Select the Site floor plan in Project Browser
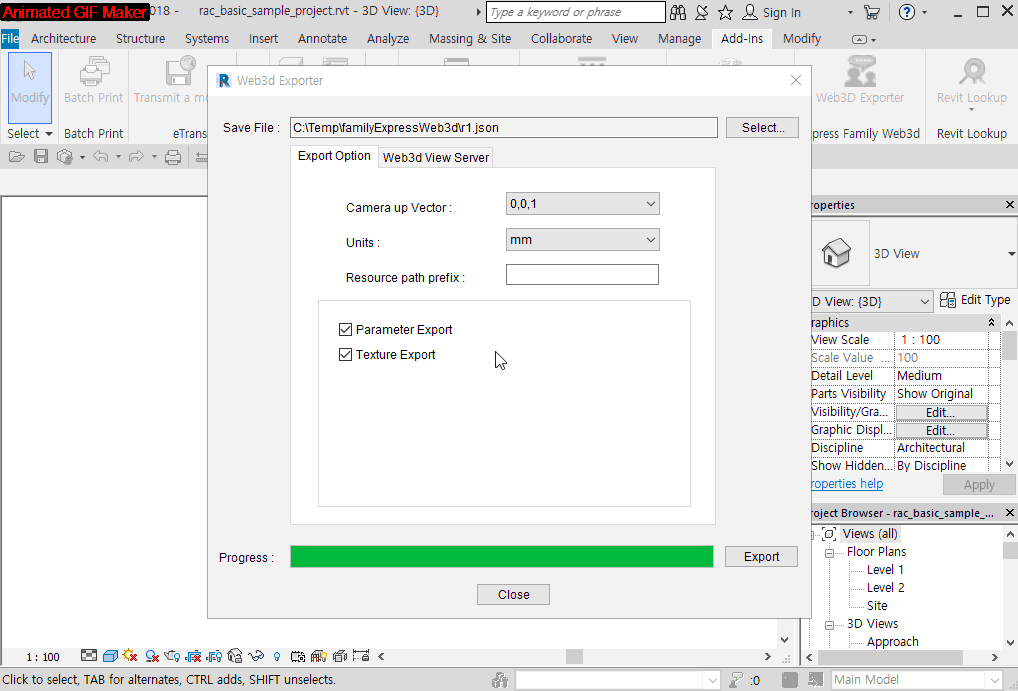 tap(877, 606)
